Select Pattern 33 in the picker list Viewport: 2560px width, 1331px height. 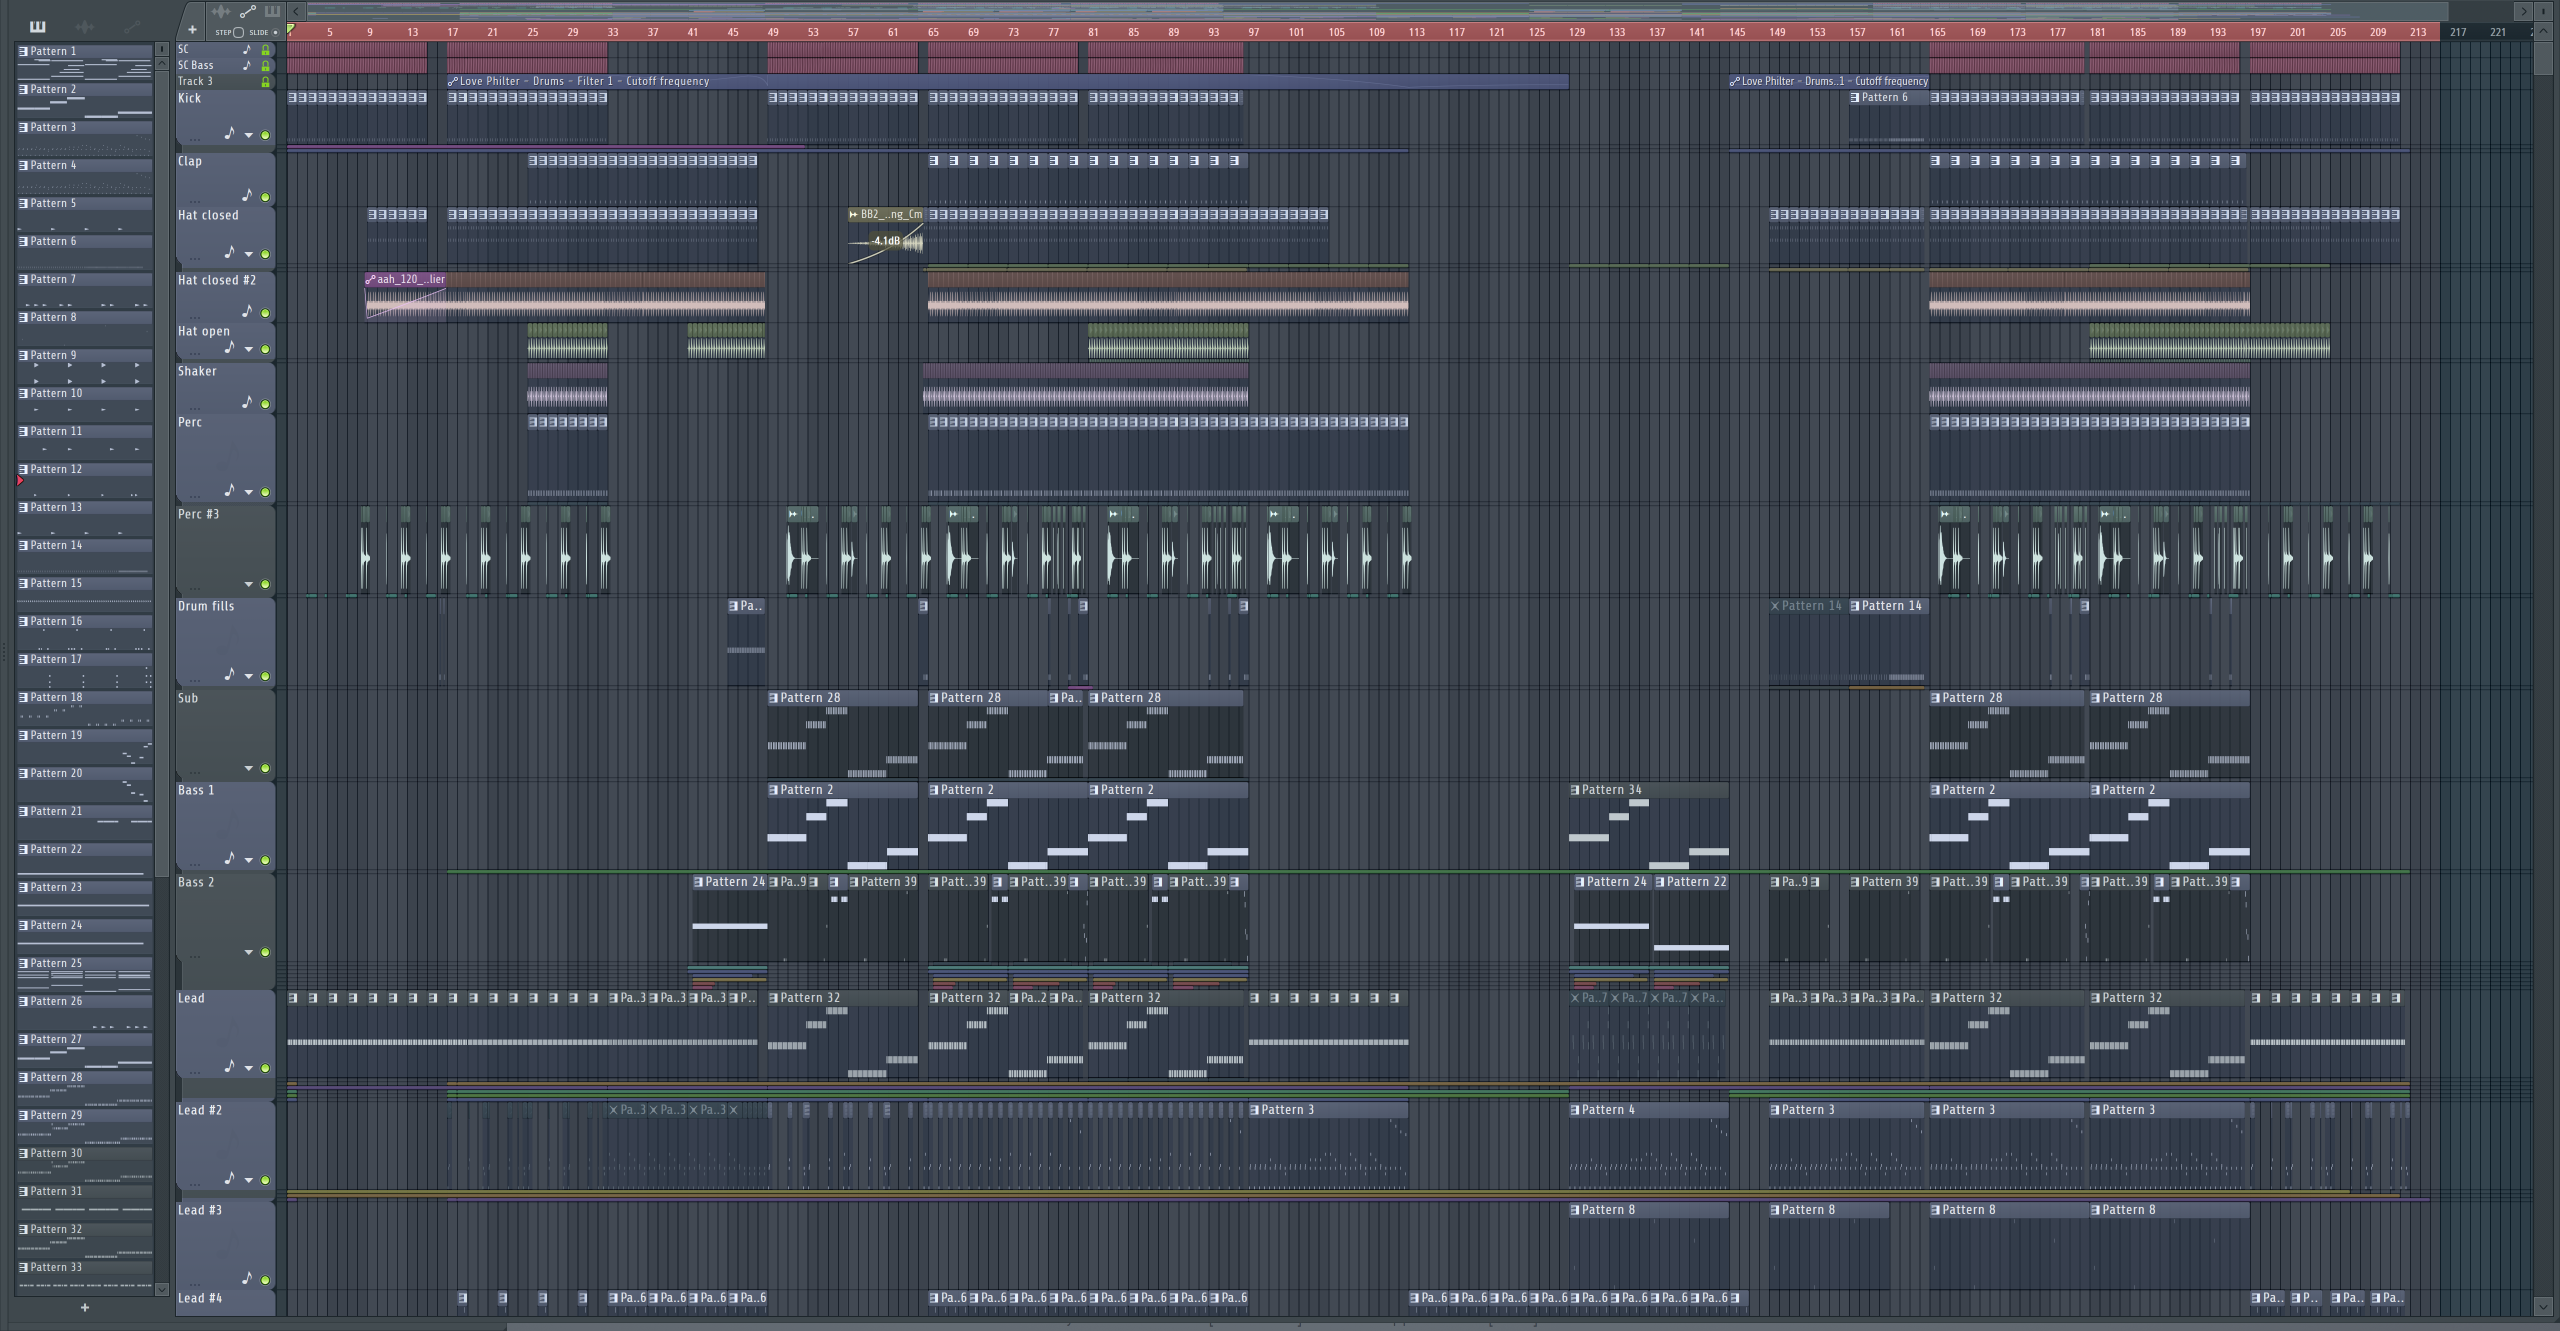coord(84,1276)
